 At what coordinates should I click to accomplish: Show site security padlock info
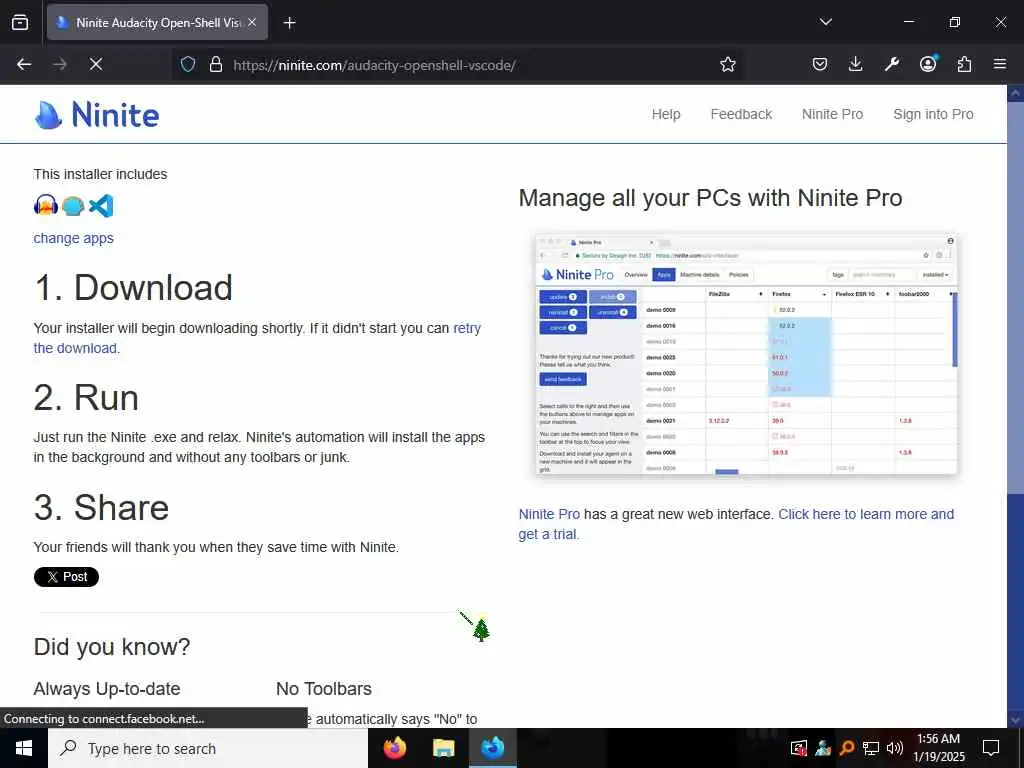(x=216, y=64)
